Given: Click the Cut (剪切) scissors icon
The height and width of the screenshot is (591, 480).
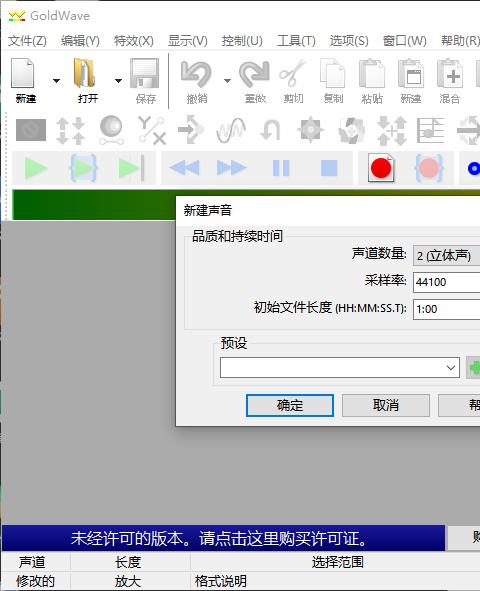Looking at the screenshot, I should (x=293, y=73).
